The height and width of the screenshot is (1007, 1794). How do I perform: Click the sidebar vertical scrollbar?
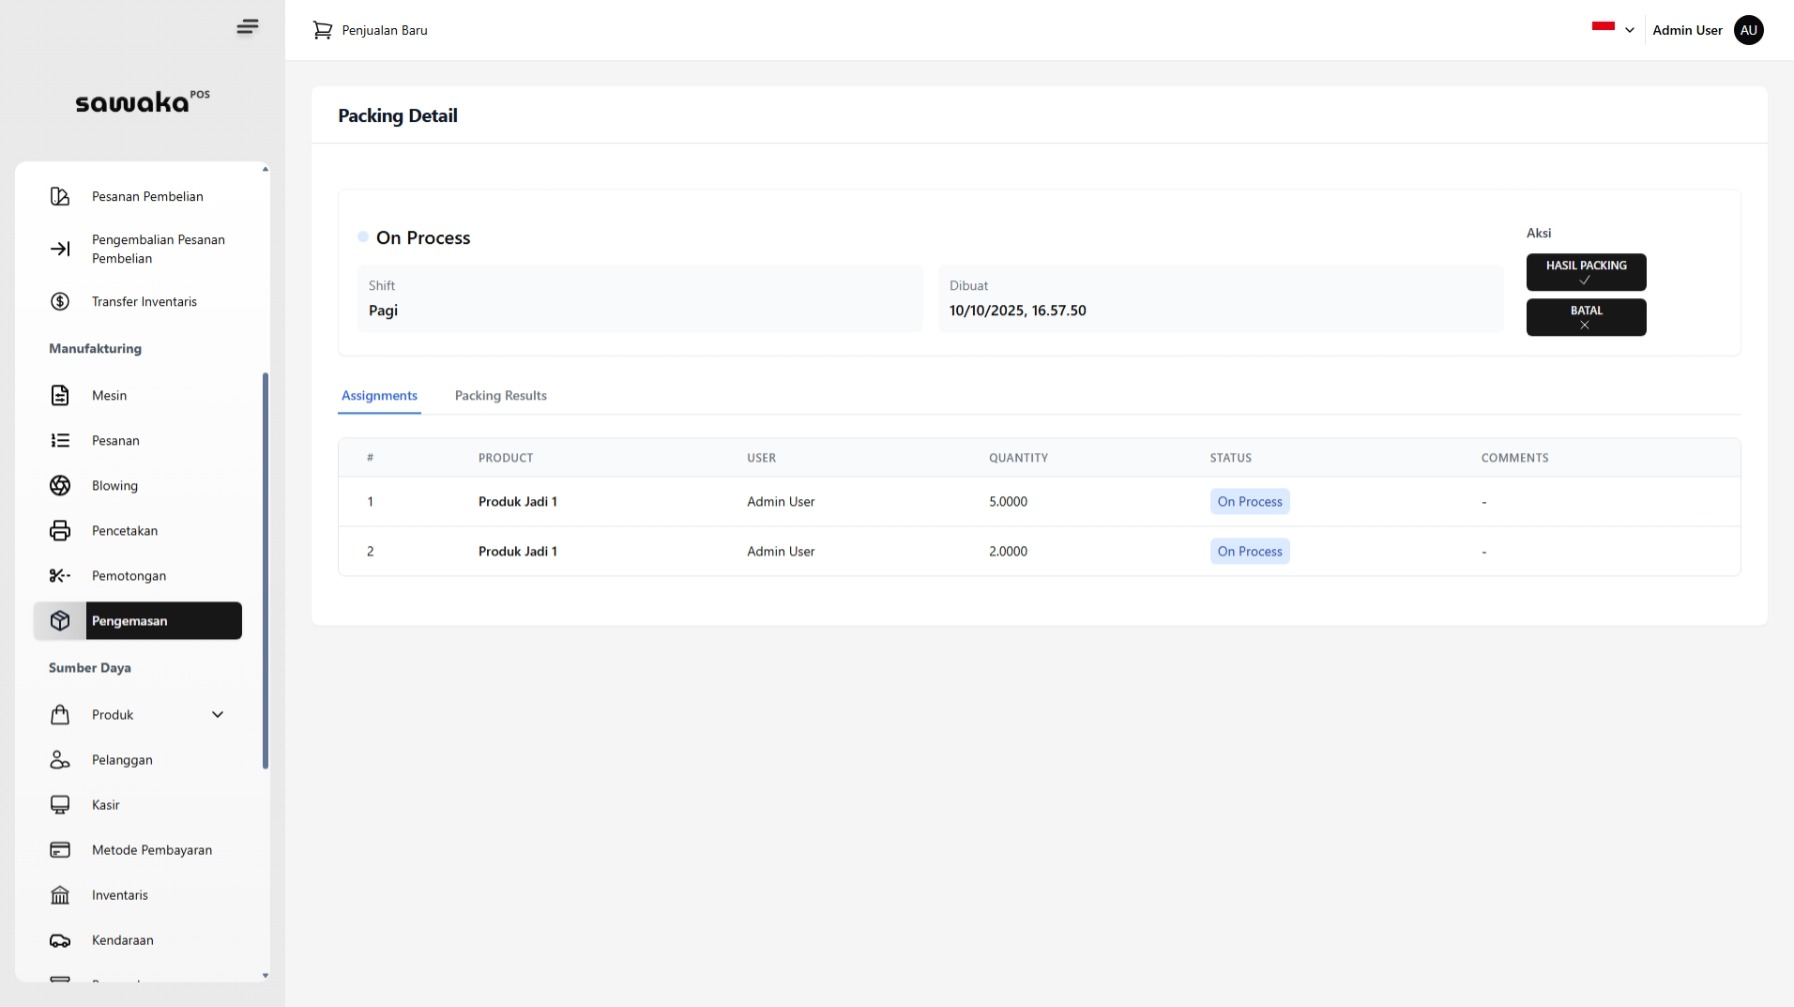coord(265,570)
